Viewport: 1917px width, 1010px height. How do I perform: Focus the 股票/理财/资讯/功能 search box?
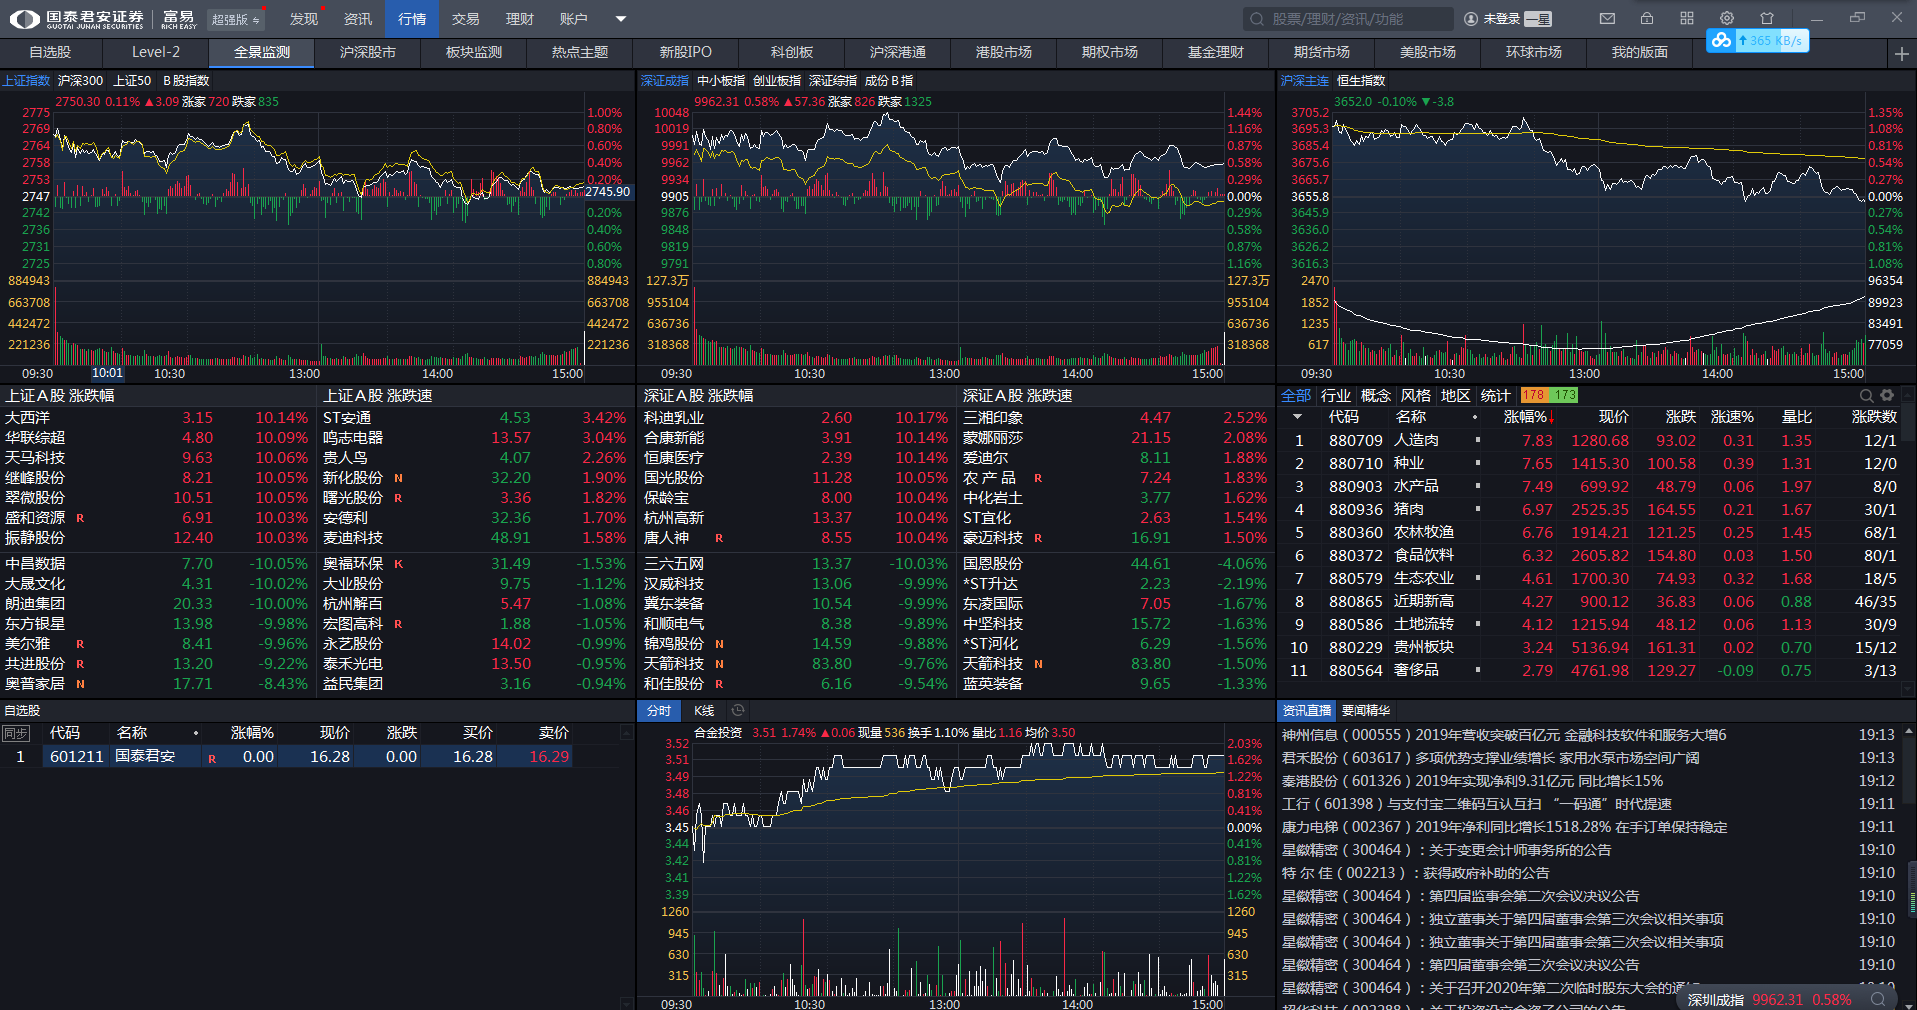tap(1349, 19)
